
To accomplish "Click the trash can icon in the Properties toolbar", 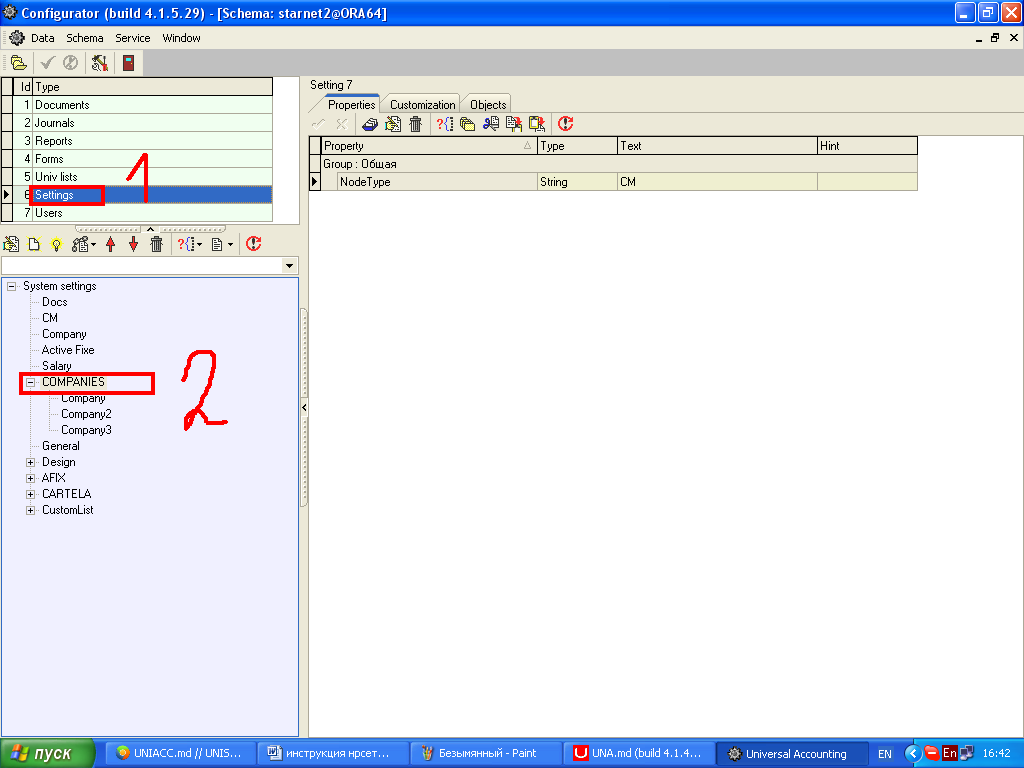I will (415, 123).
